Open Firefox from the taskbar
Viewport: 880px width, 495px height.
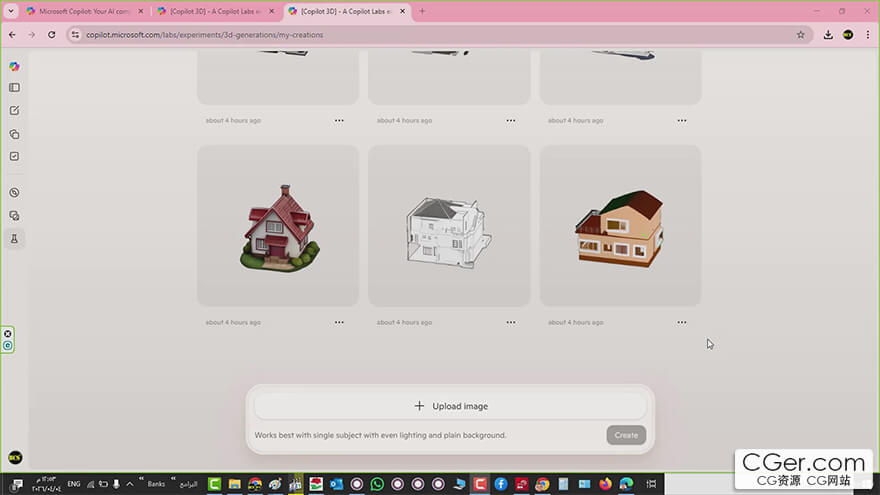605,484
